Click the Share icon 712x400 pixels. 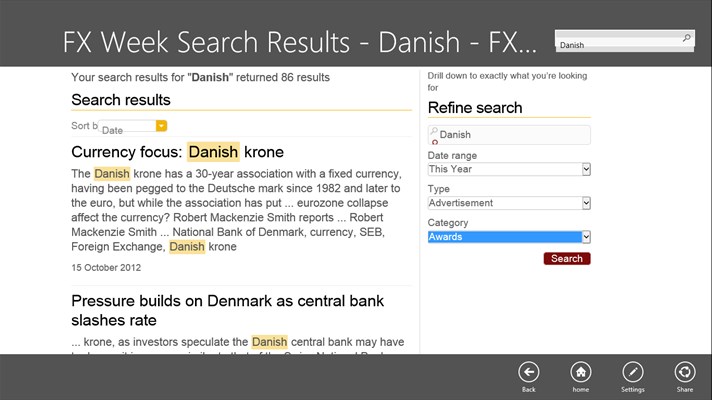684,372
